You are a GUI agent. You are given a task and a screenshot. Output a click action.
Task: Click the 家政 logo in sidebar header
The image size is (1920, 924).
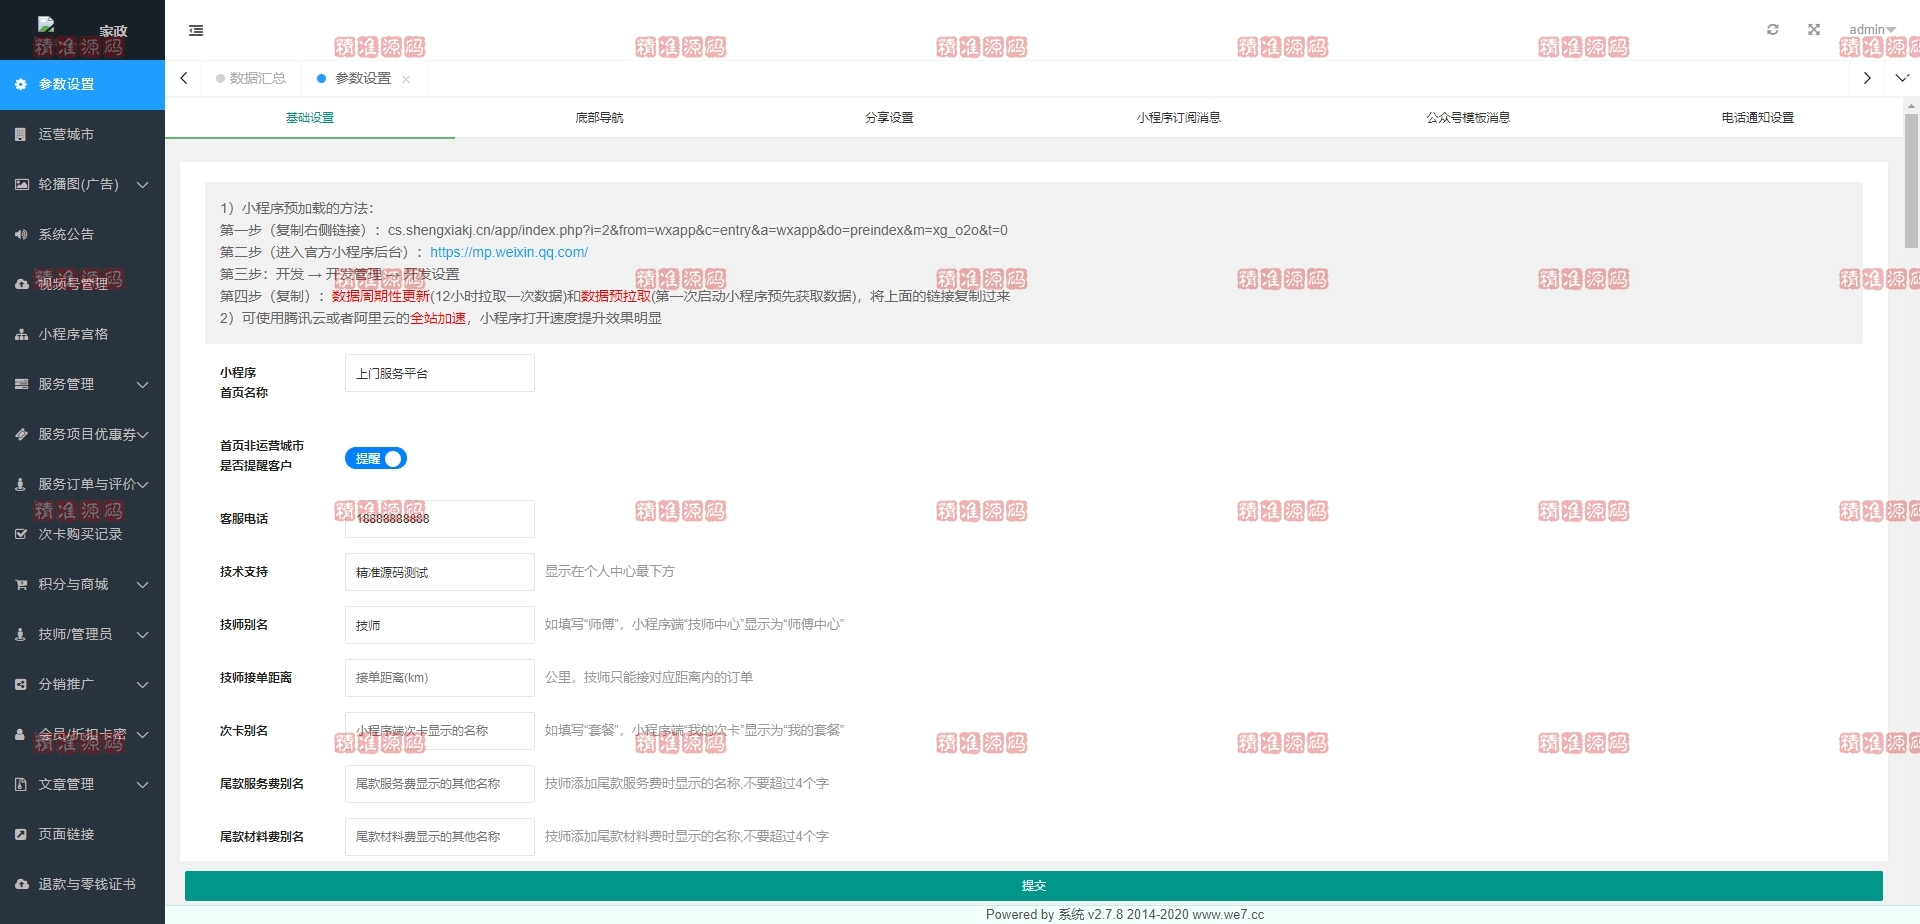tap(82, 30)
